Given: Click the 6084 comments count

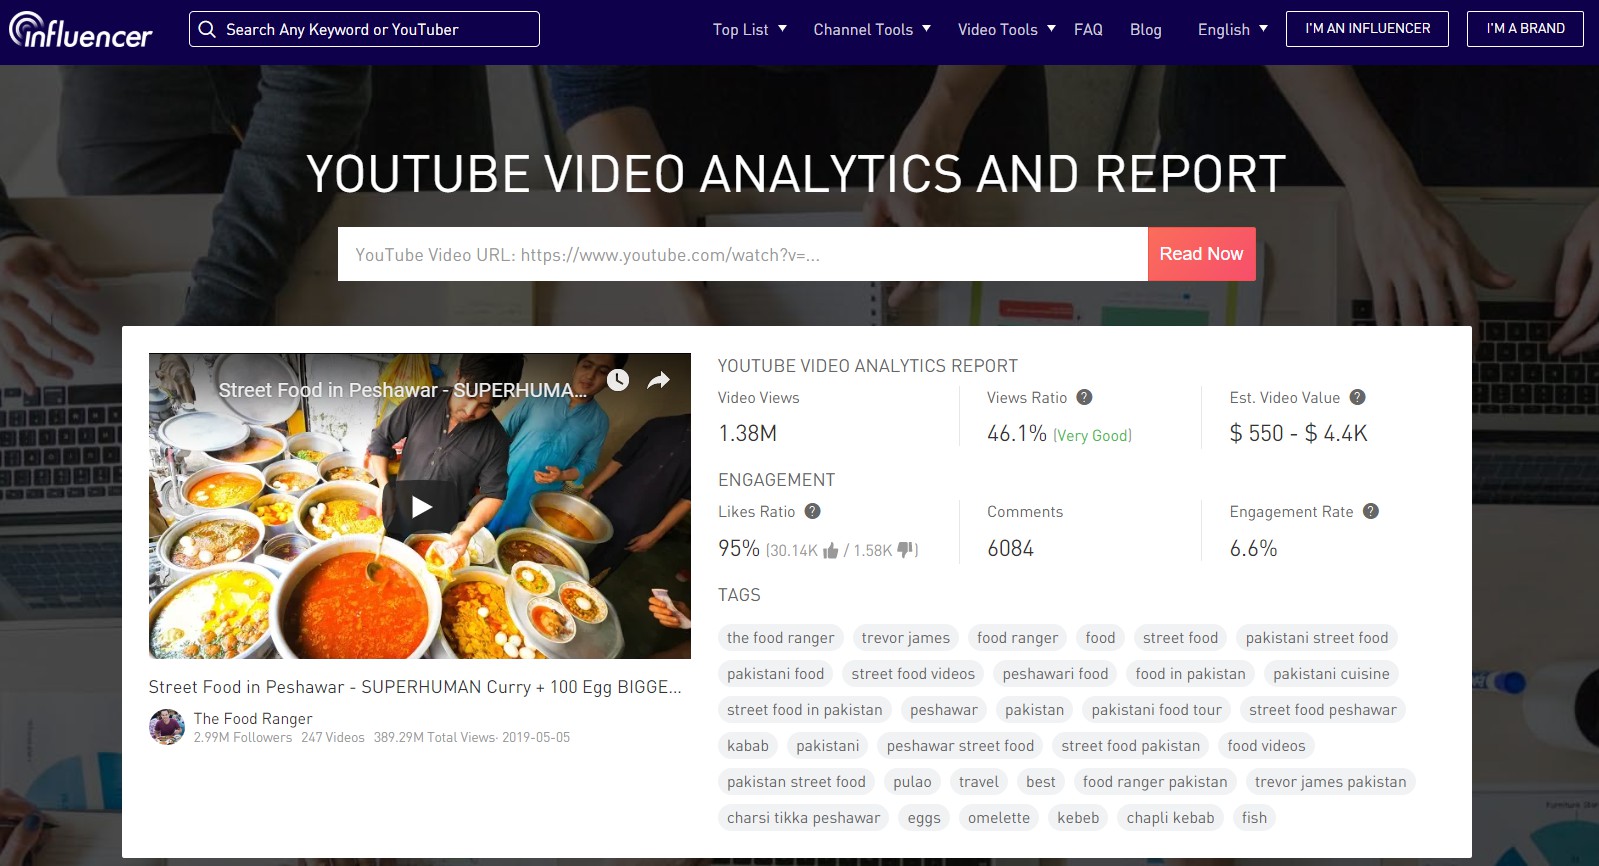Looking at the screenshot, I should tap(1010, 548).
